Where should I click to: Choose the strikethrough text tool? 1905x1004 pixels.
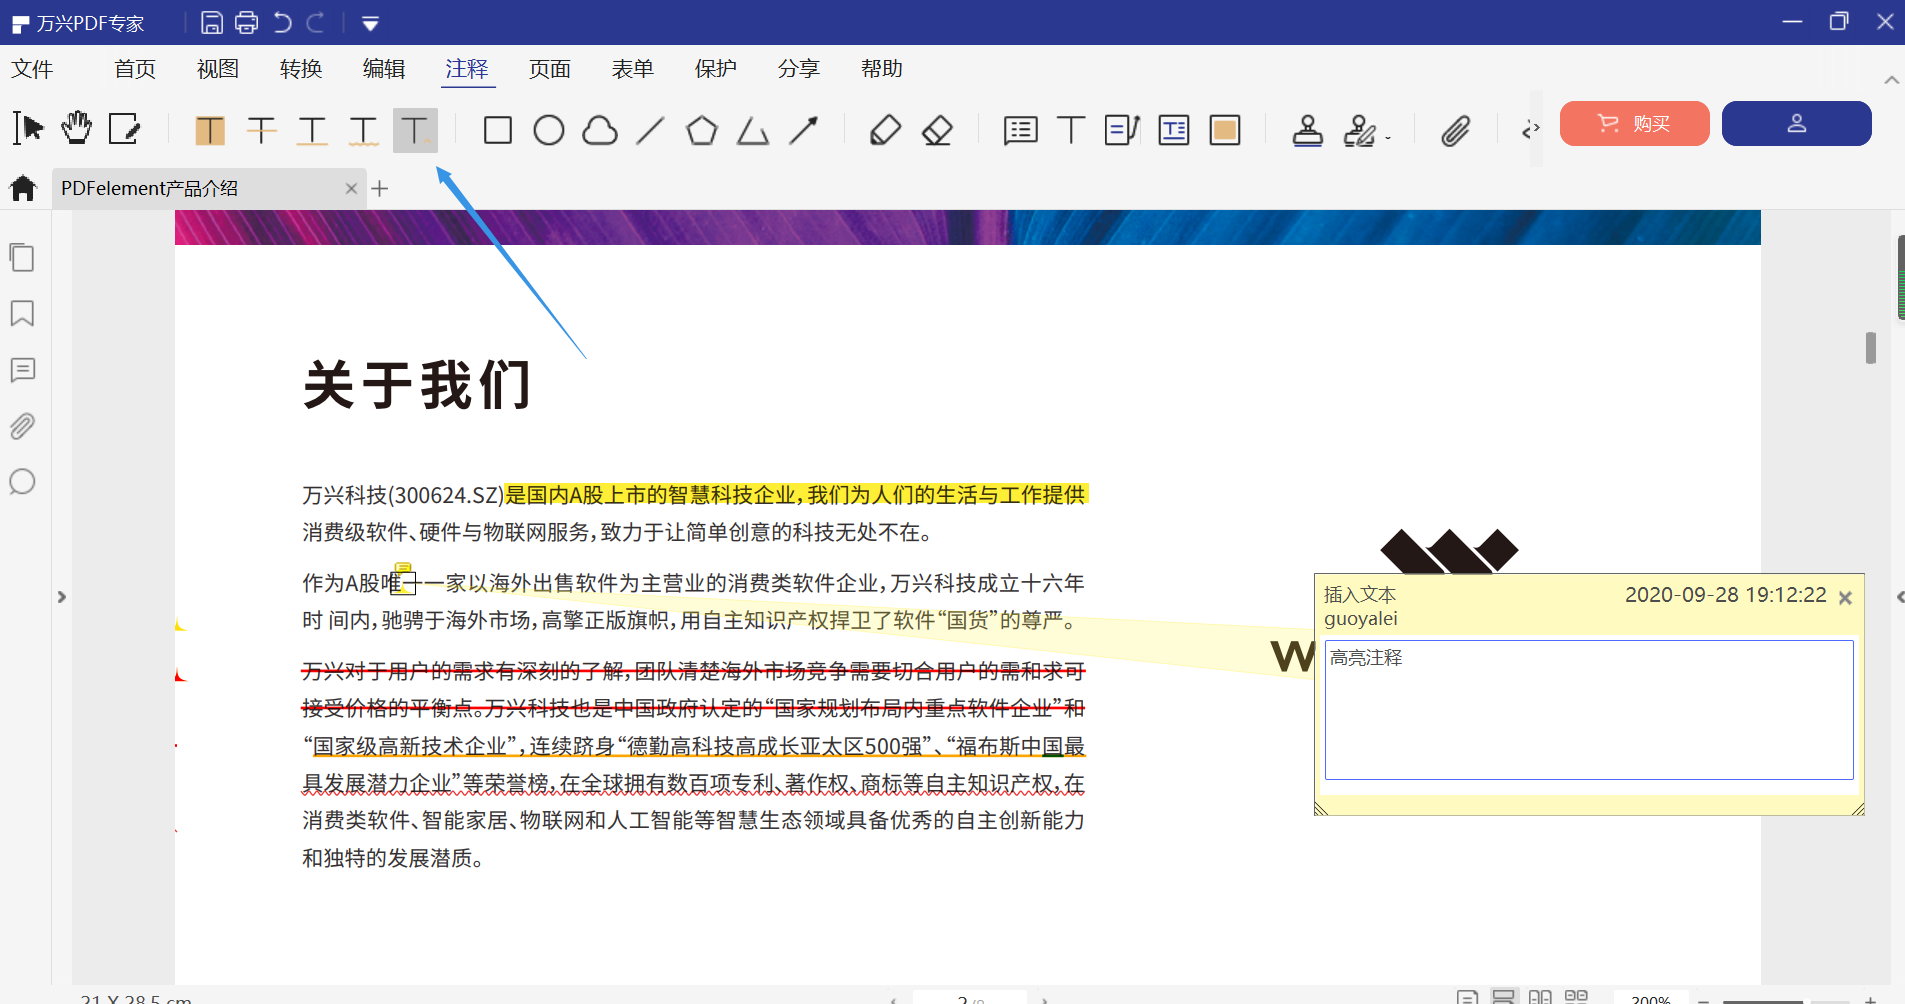262,130
